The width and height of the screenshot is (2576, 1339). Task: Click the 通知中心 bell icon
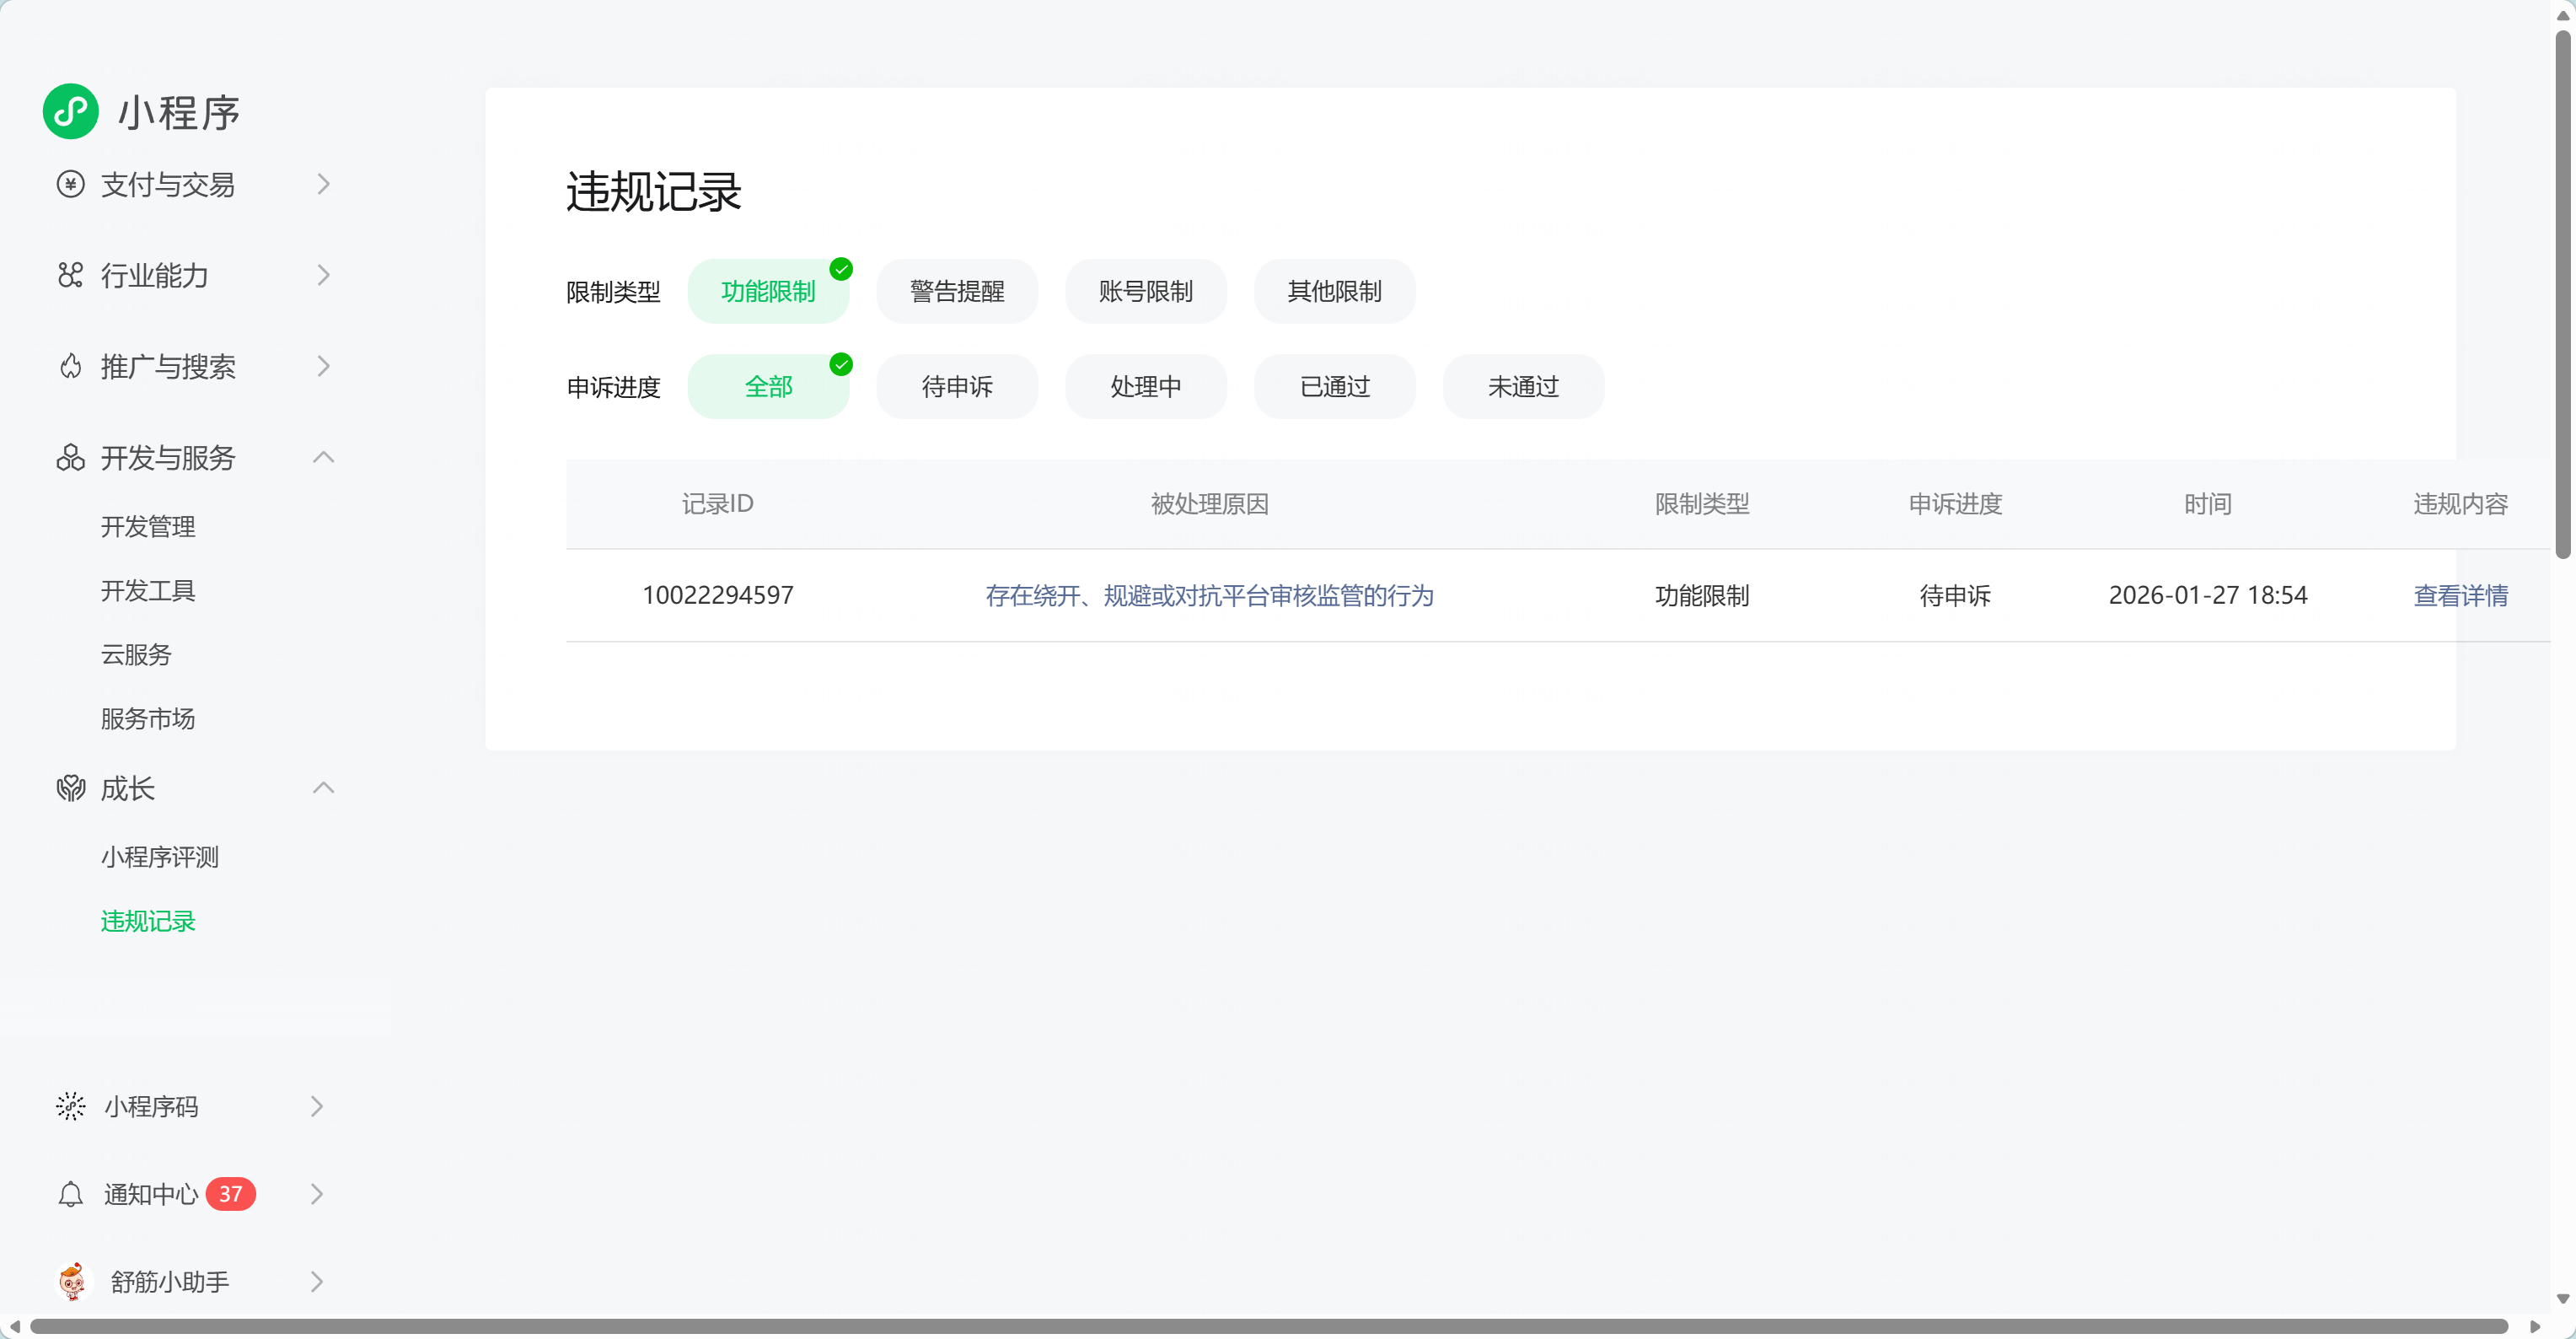click(x=70, y=1194)
